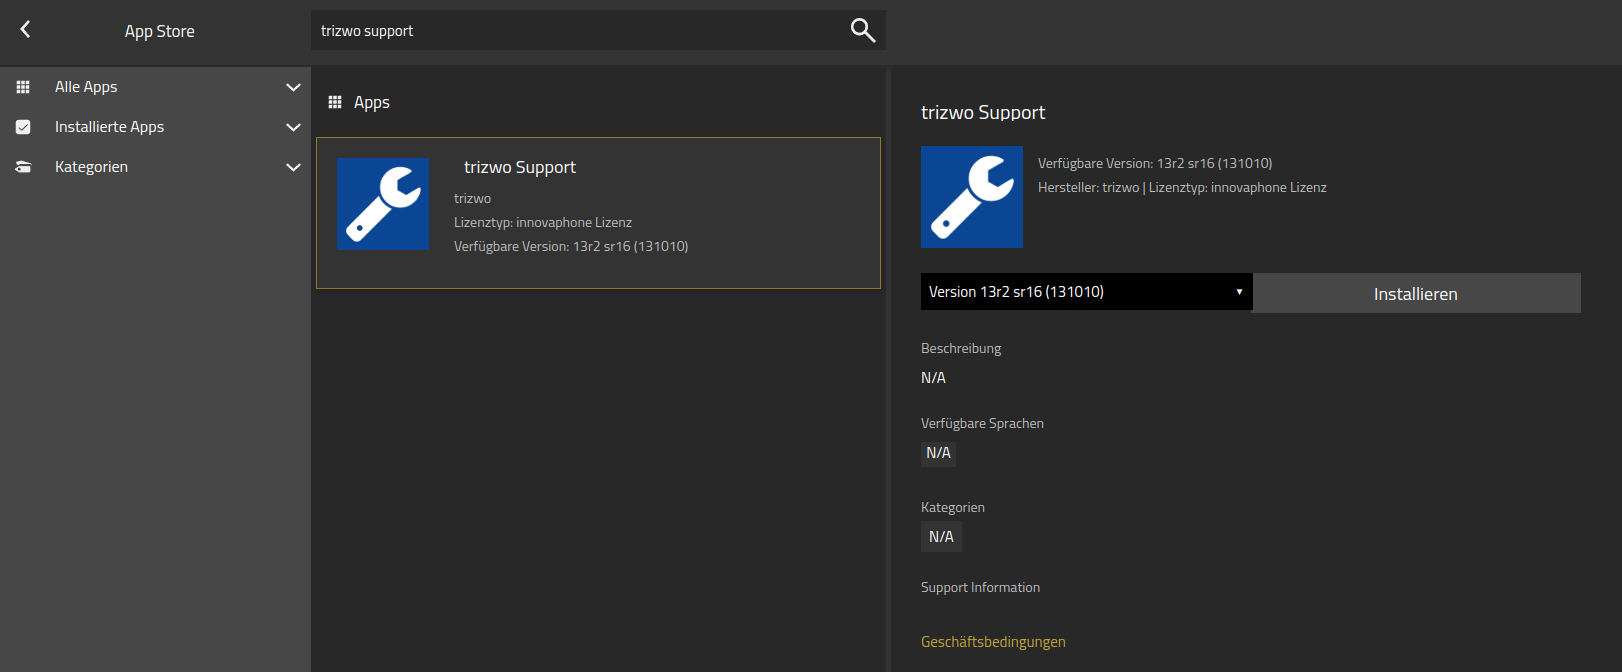
Task: Click the N/A tag under Verfügbare Sprachen
Action: click(938, 453)
